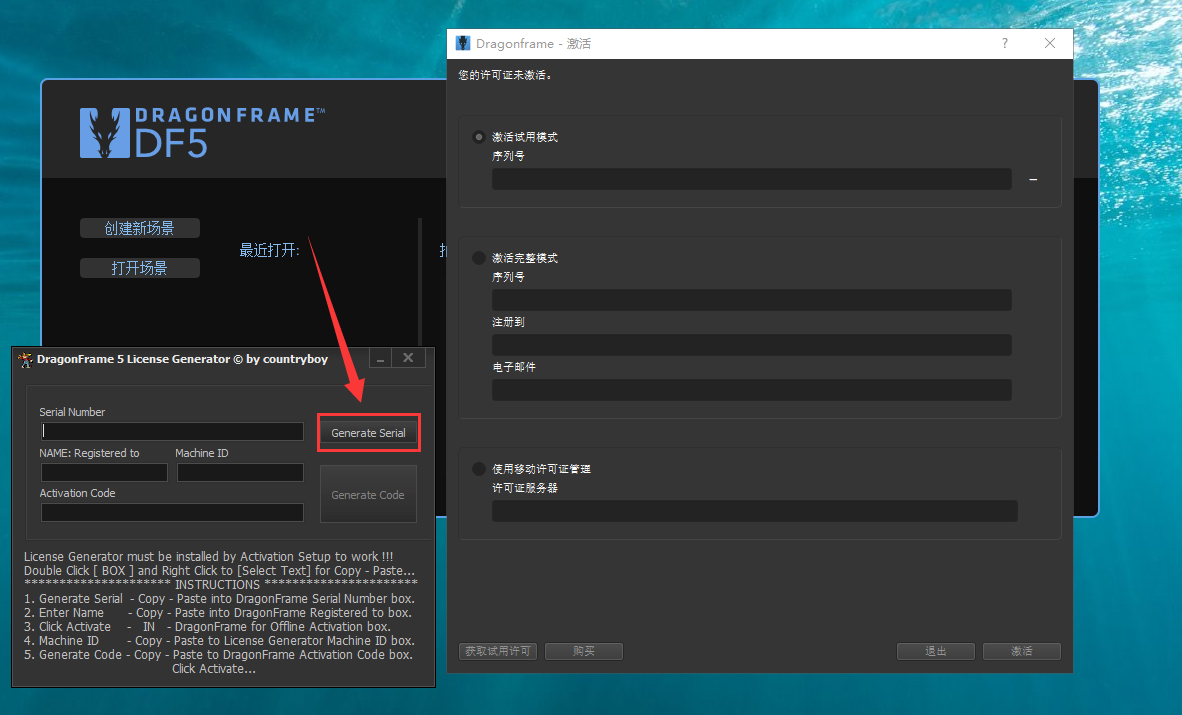Click the Dragonframe dragon icon in the activation dialog title bar
Screen dimensions: 1182x715
coord(461,43)
